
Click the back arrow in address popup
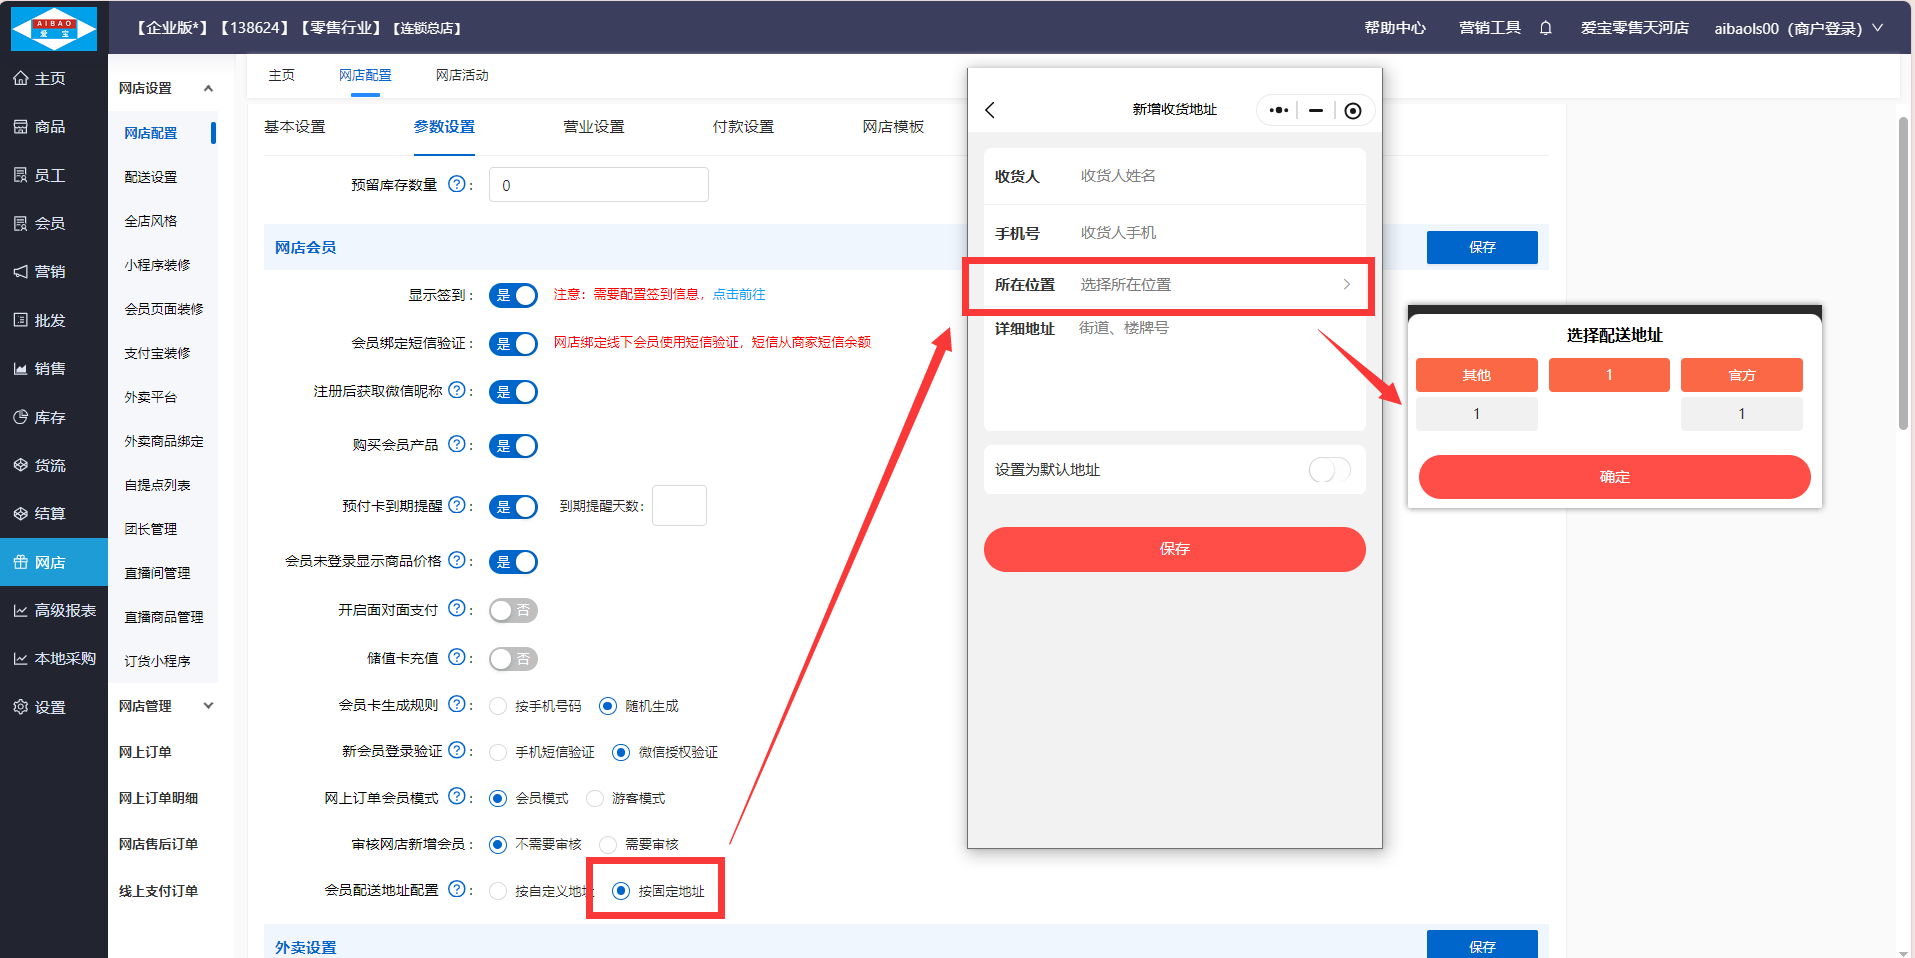(990, 110)
